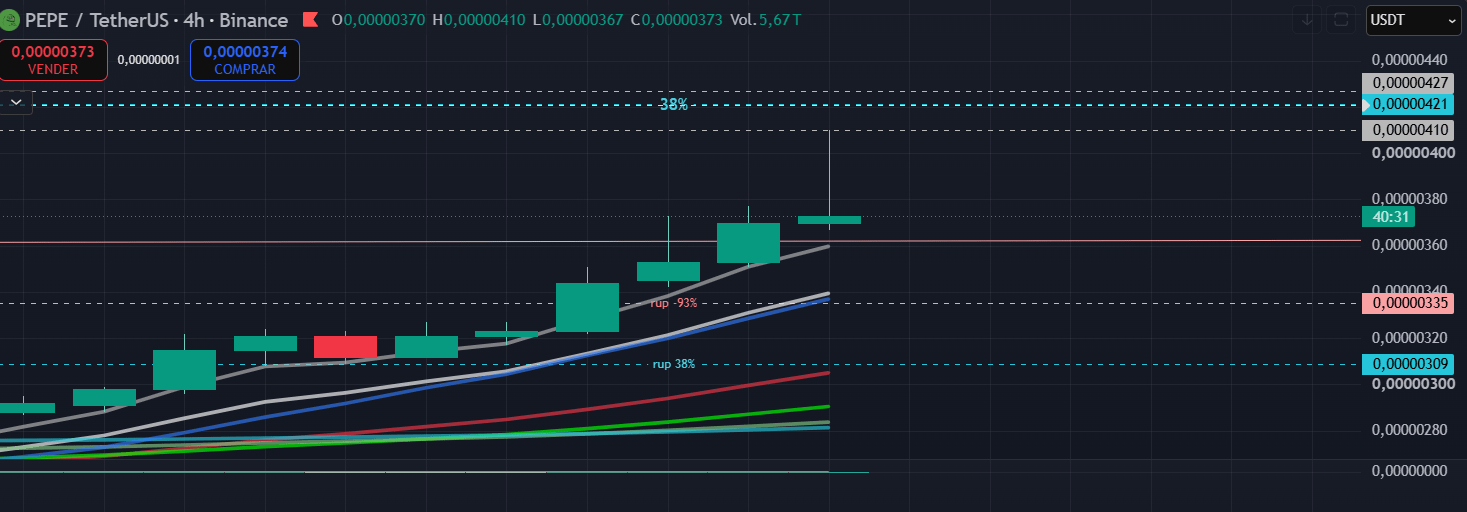Click the faded down-arrow icon near USDT
1467x512 pixels.
(1306, 19)
